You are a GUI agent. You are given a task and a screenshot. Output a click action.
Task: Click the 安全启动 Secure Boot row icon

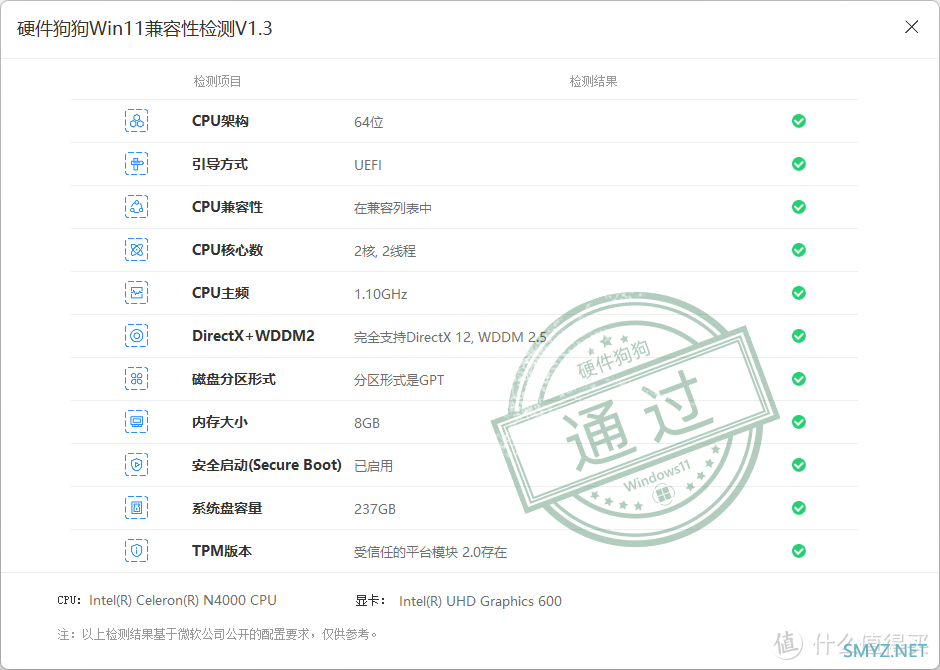click(137, 465)
